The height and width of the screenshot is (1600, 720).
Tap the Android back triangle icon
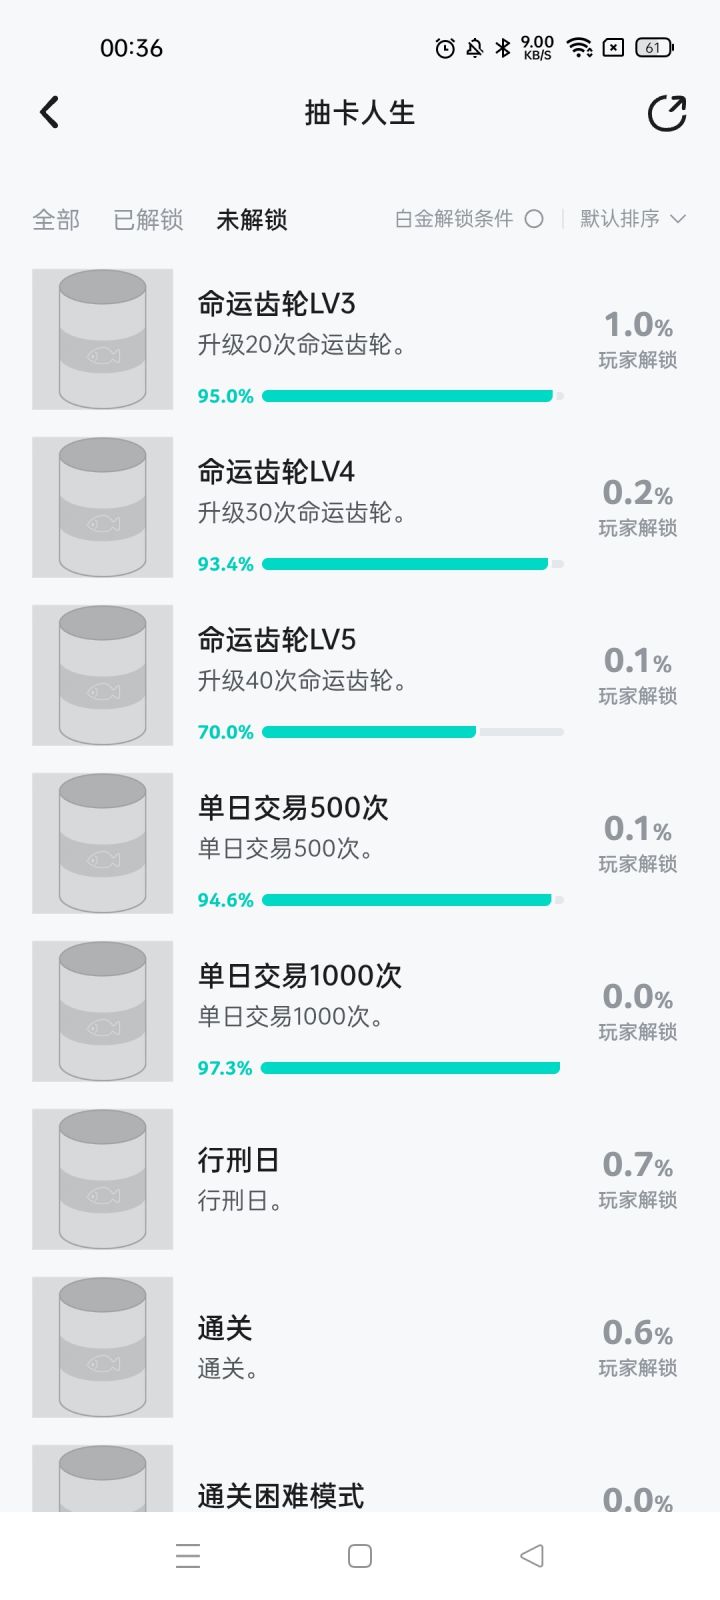[x=532, y=1556]
